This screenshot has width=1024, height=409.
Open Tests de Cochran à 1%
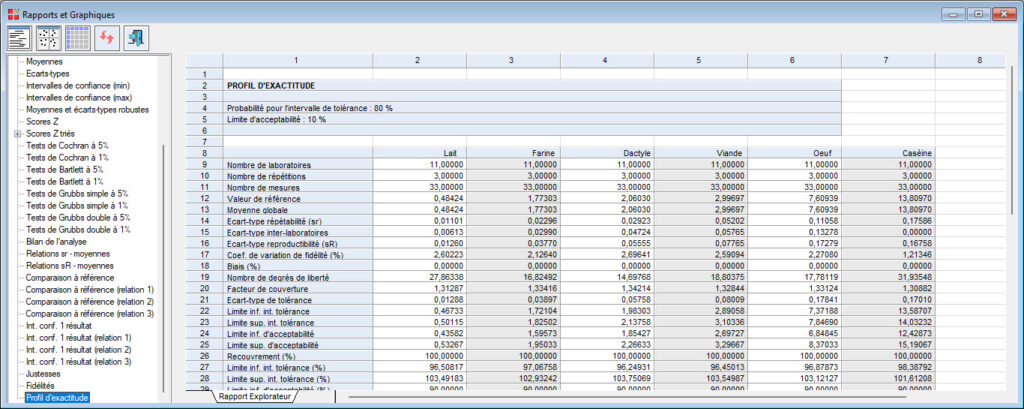(x=67, y=157)
